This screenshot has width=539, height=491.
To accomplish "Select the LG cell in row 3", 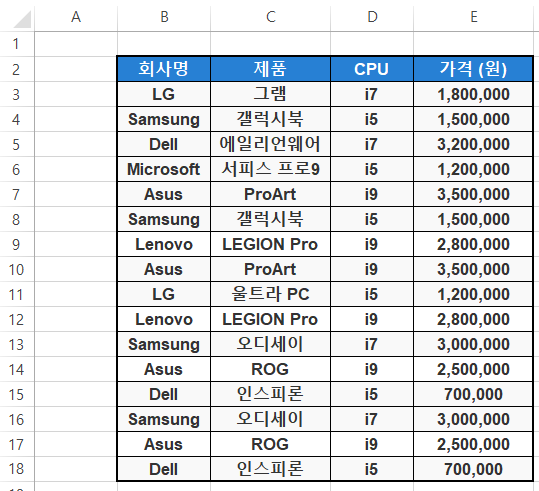I will pos(164,94).
